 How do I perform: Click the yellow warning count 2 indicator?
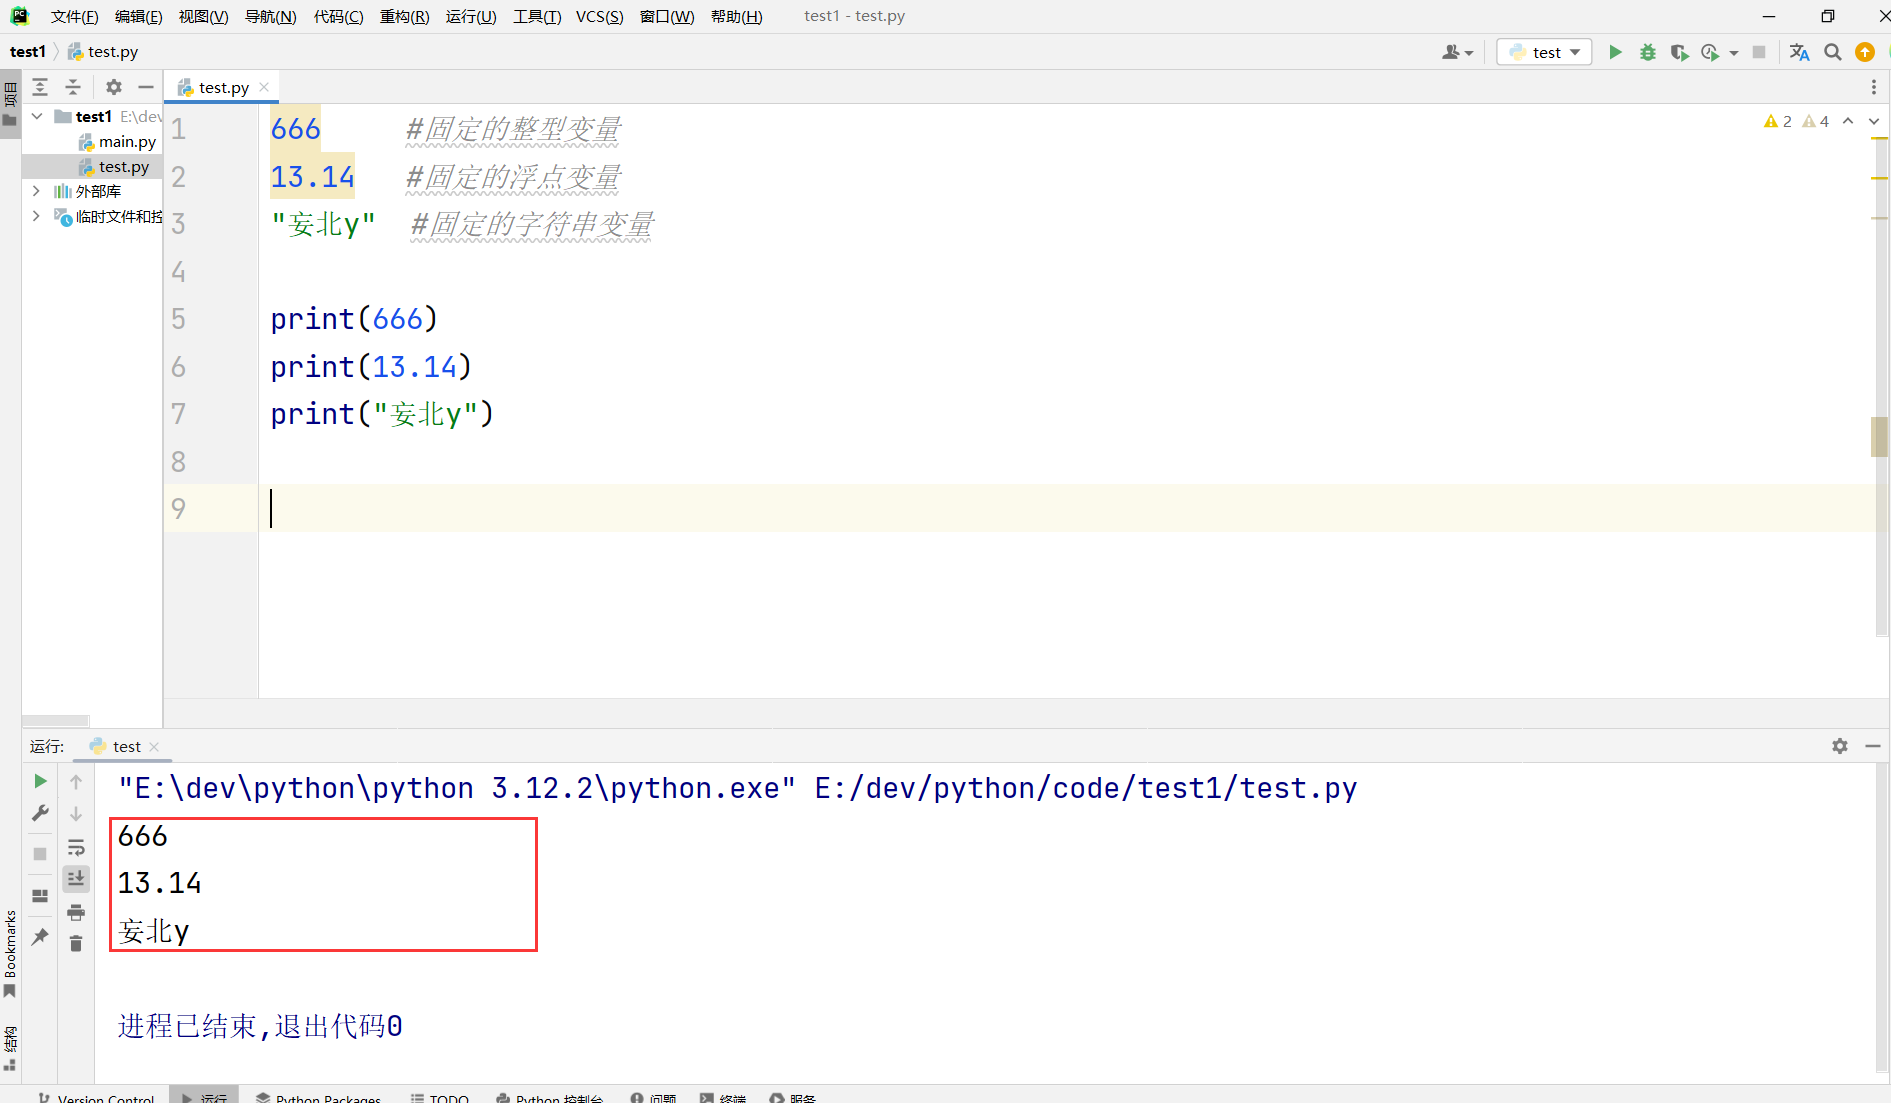1778,121
